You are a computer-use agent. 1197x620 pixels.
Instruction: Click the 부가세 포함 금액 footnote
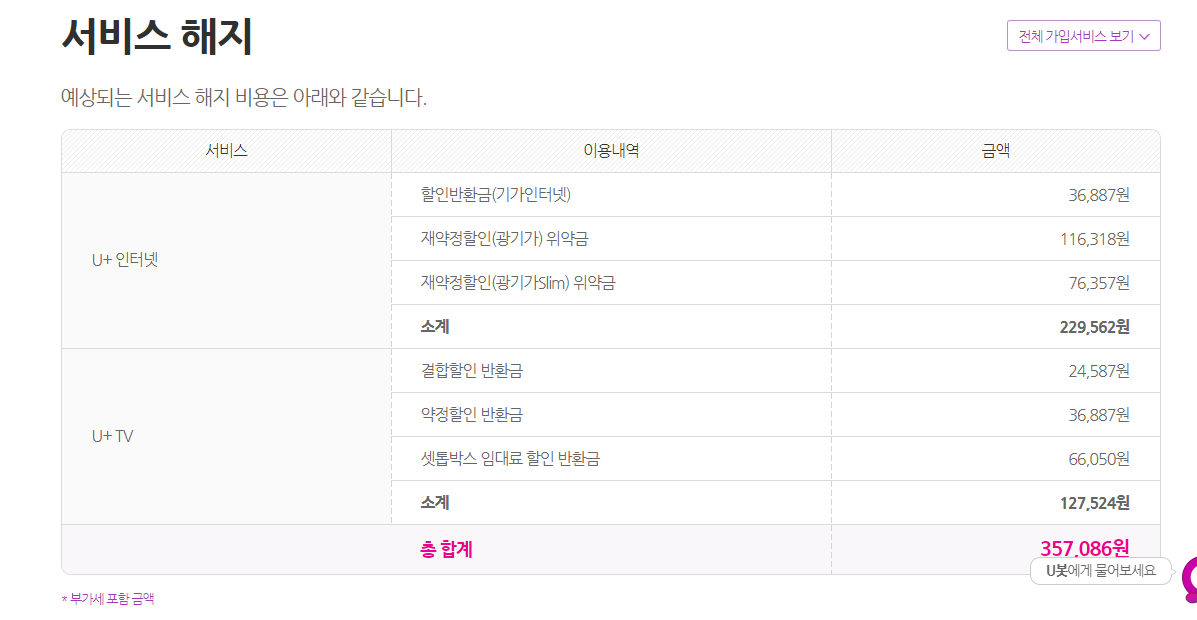(109, 599)
